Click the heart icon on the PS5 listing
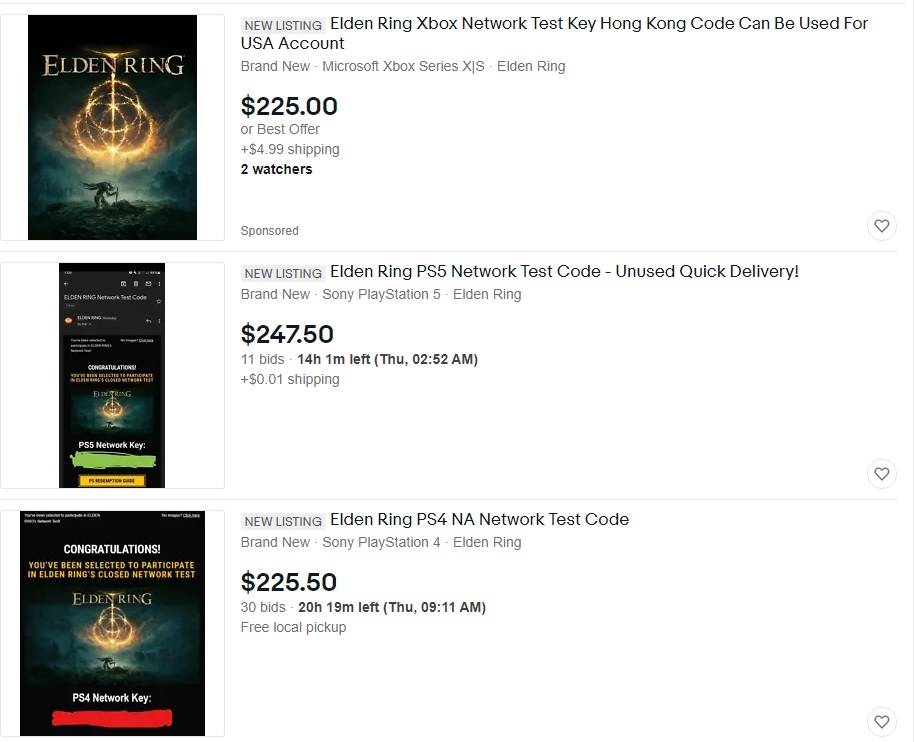 click(881, 474)
